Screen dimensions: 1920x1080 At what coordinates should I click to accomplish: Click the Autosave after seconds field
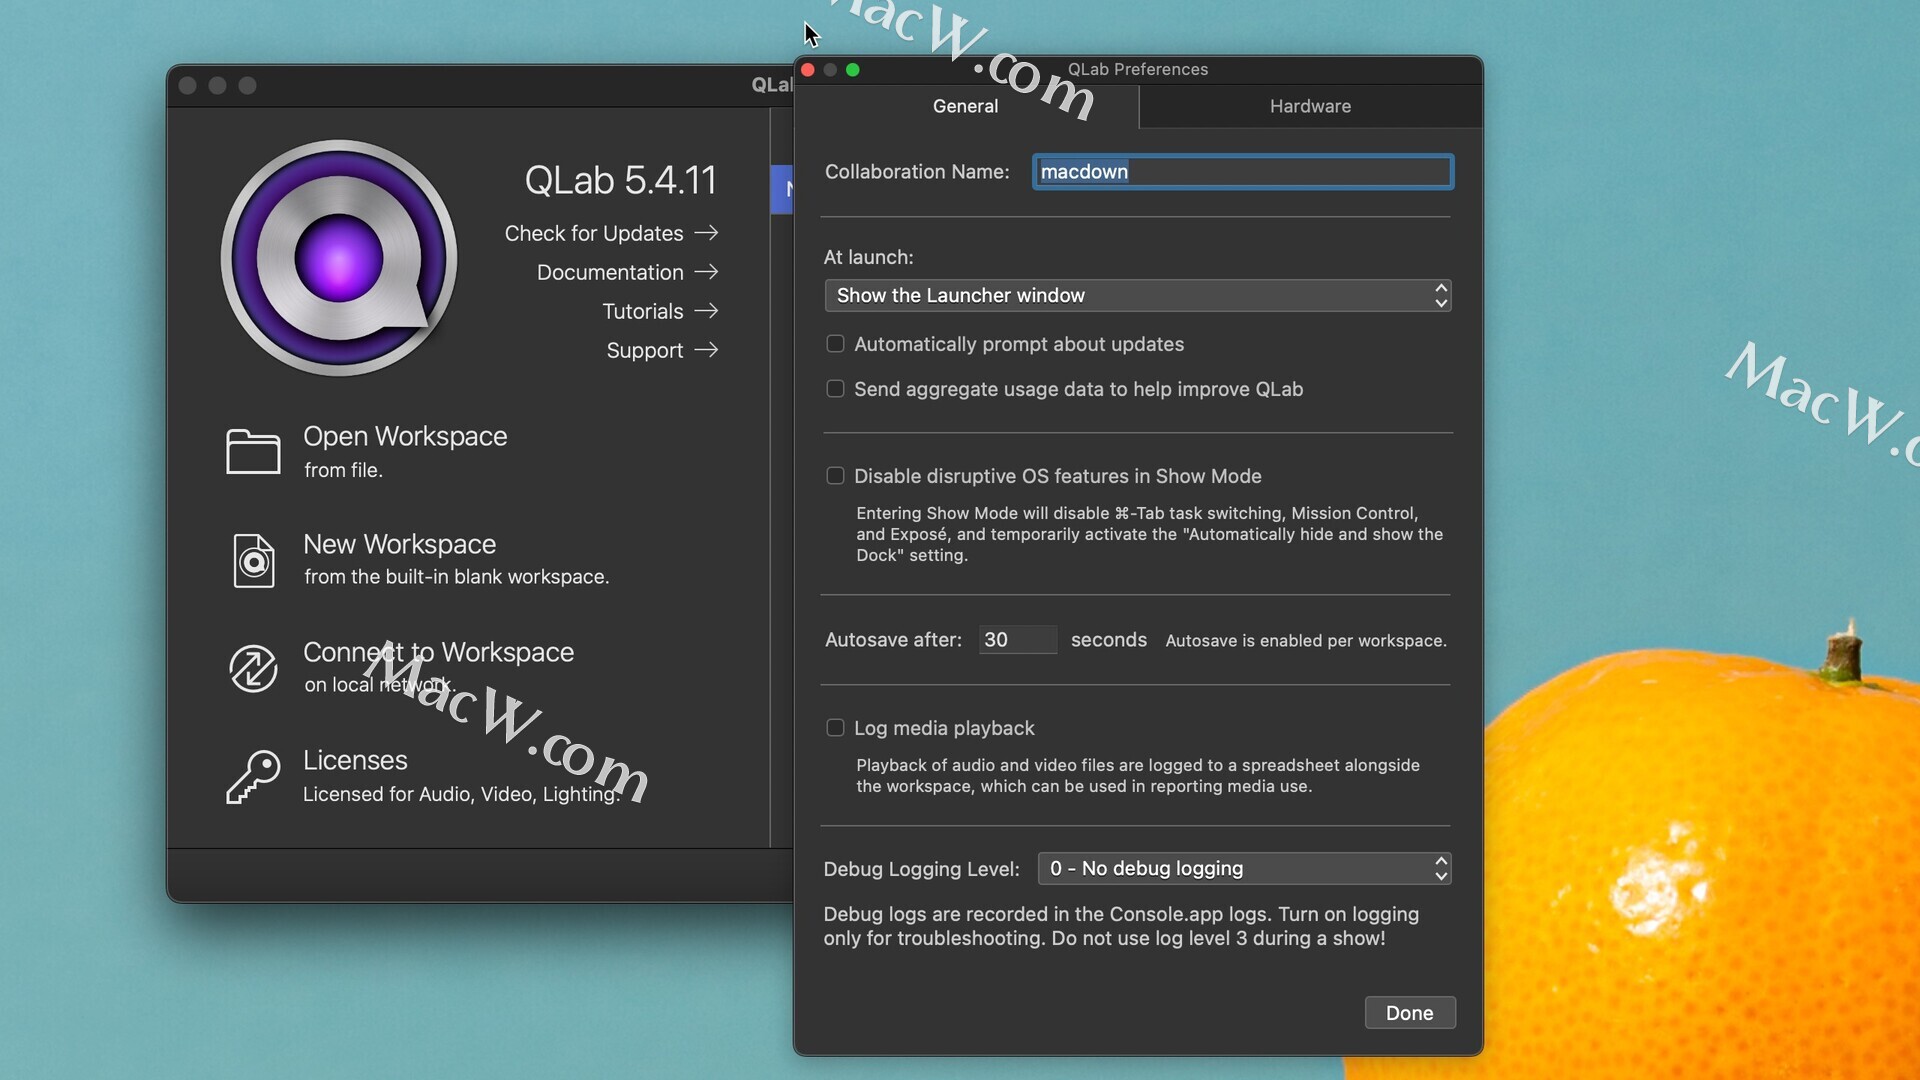[1017, 640]
